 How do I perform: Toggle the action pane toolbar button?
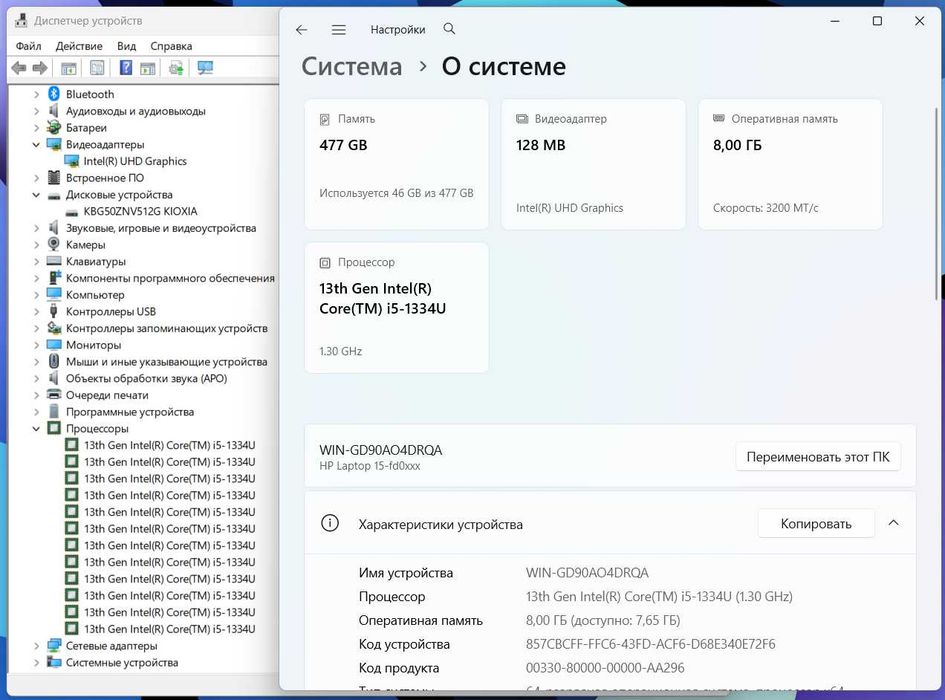point(148,68)
